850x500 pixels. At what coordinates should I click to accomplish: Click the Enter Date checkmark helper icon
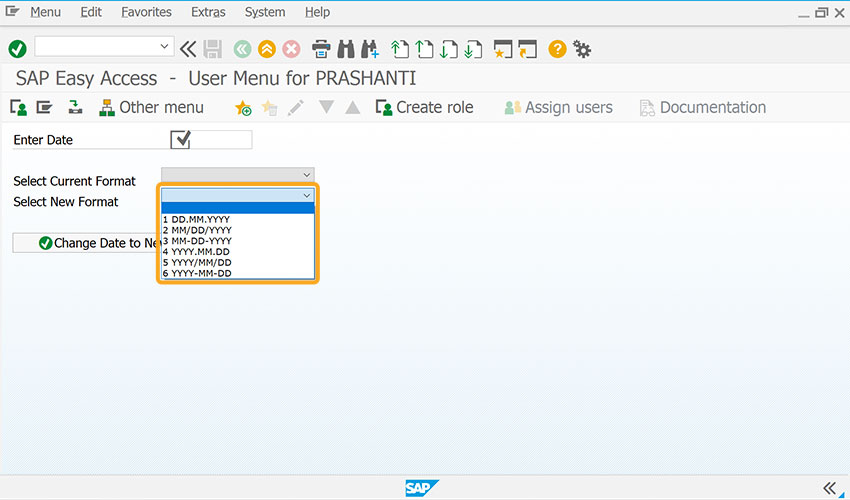[x=181, y=139]
